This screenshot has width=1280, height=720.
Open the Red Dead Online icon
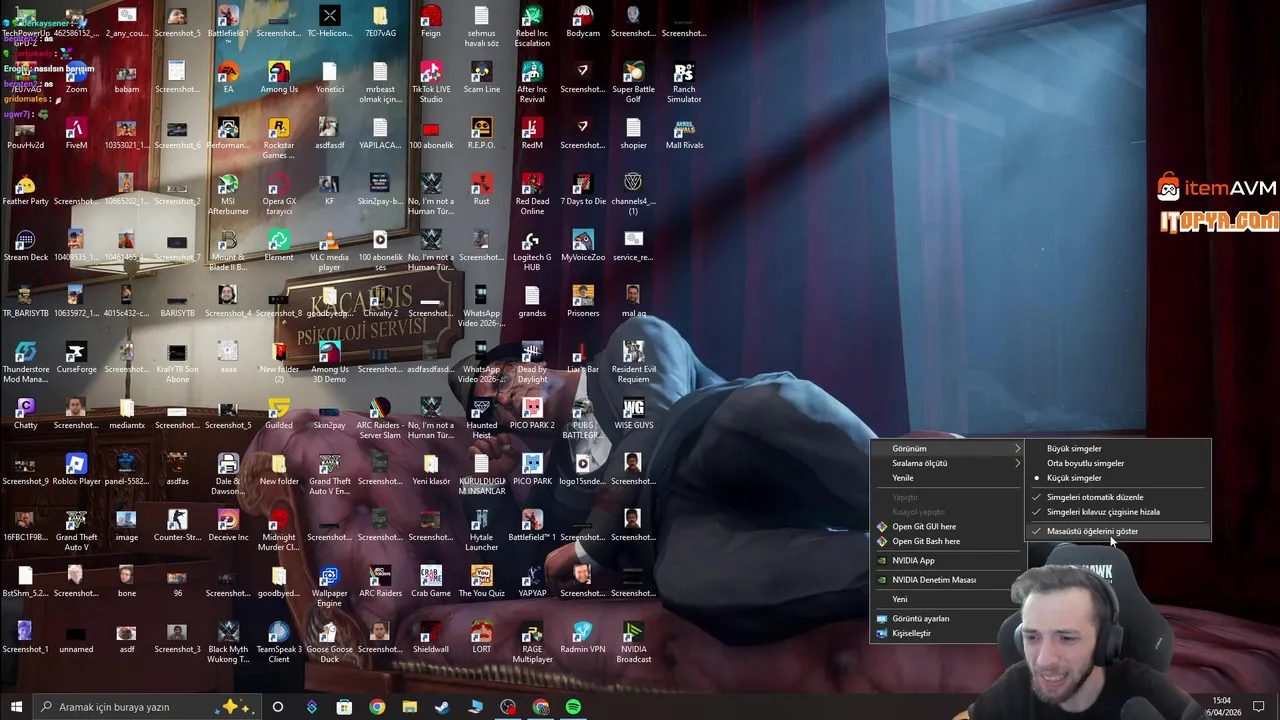[532, 193]
